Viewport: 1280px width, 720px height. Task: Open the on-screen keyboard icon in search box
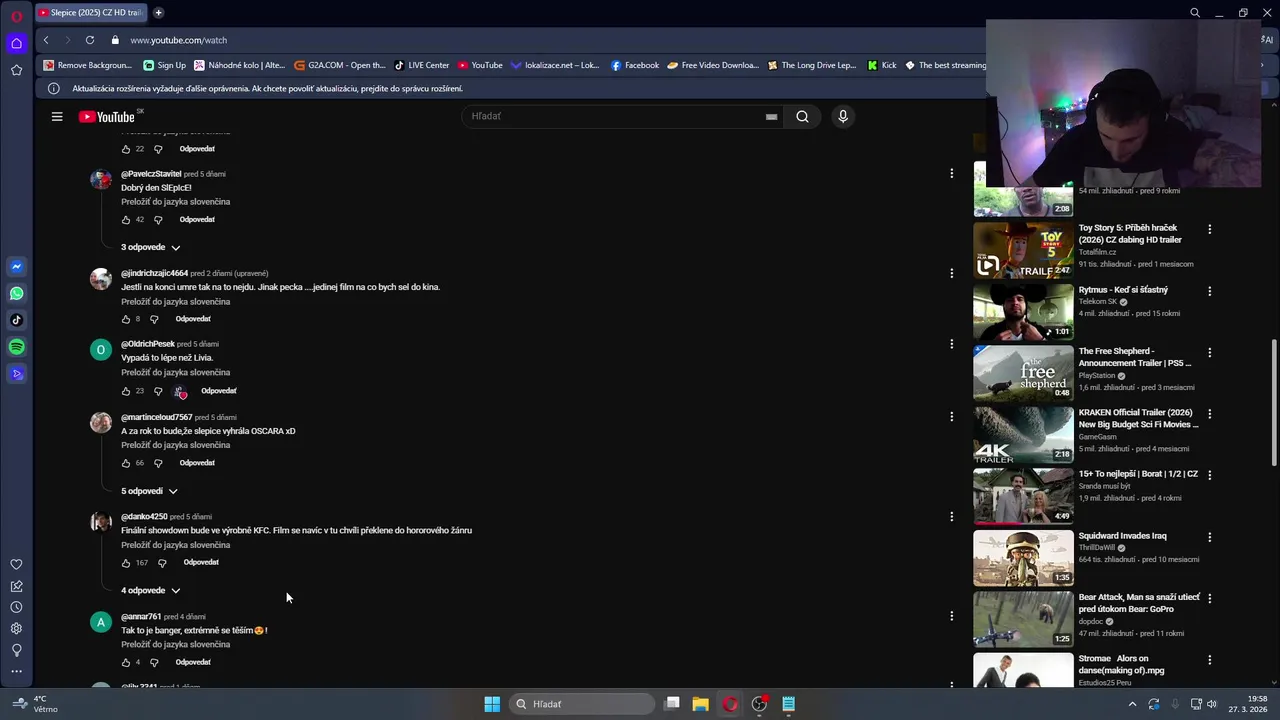pos(771,116)
